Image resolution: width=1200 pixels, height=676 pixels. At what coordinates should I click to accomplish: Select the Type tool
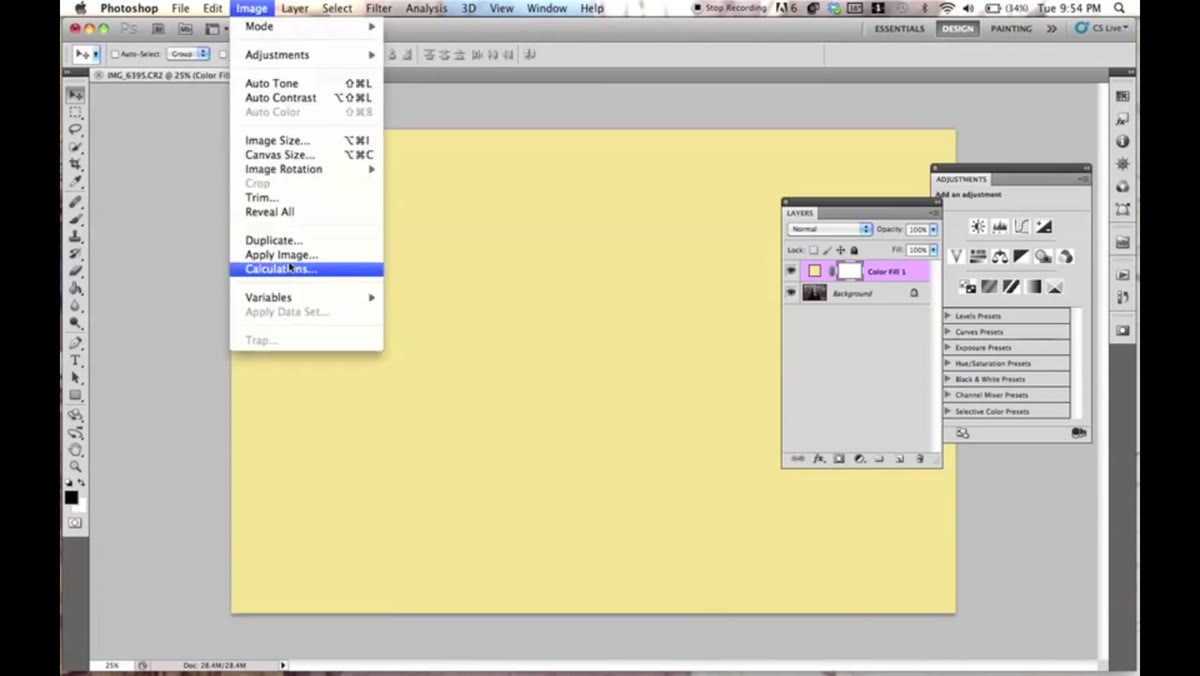coord(75,360)
